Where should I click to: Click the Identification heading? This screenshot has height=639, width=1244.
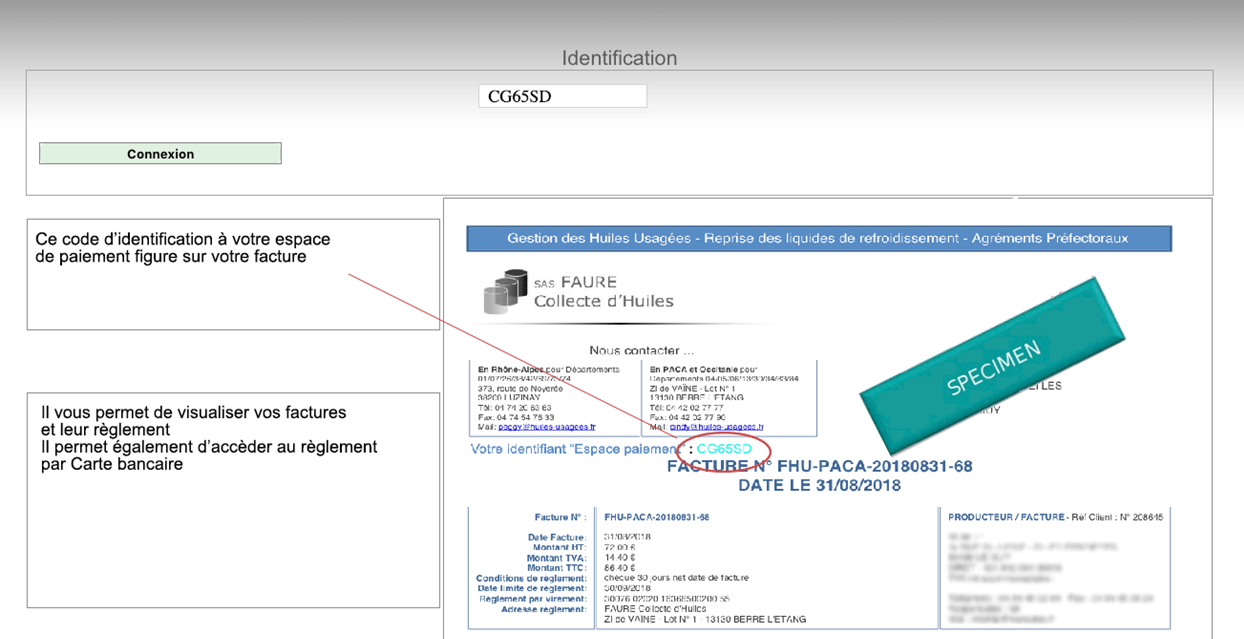point(619,58)
